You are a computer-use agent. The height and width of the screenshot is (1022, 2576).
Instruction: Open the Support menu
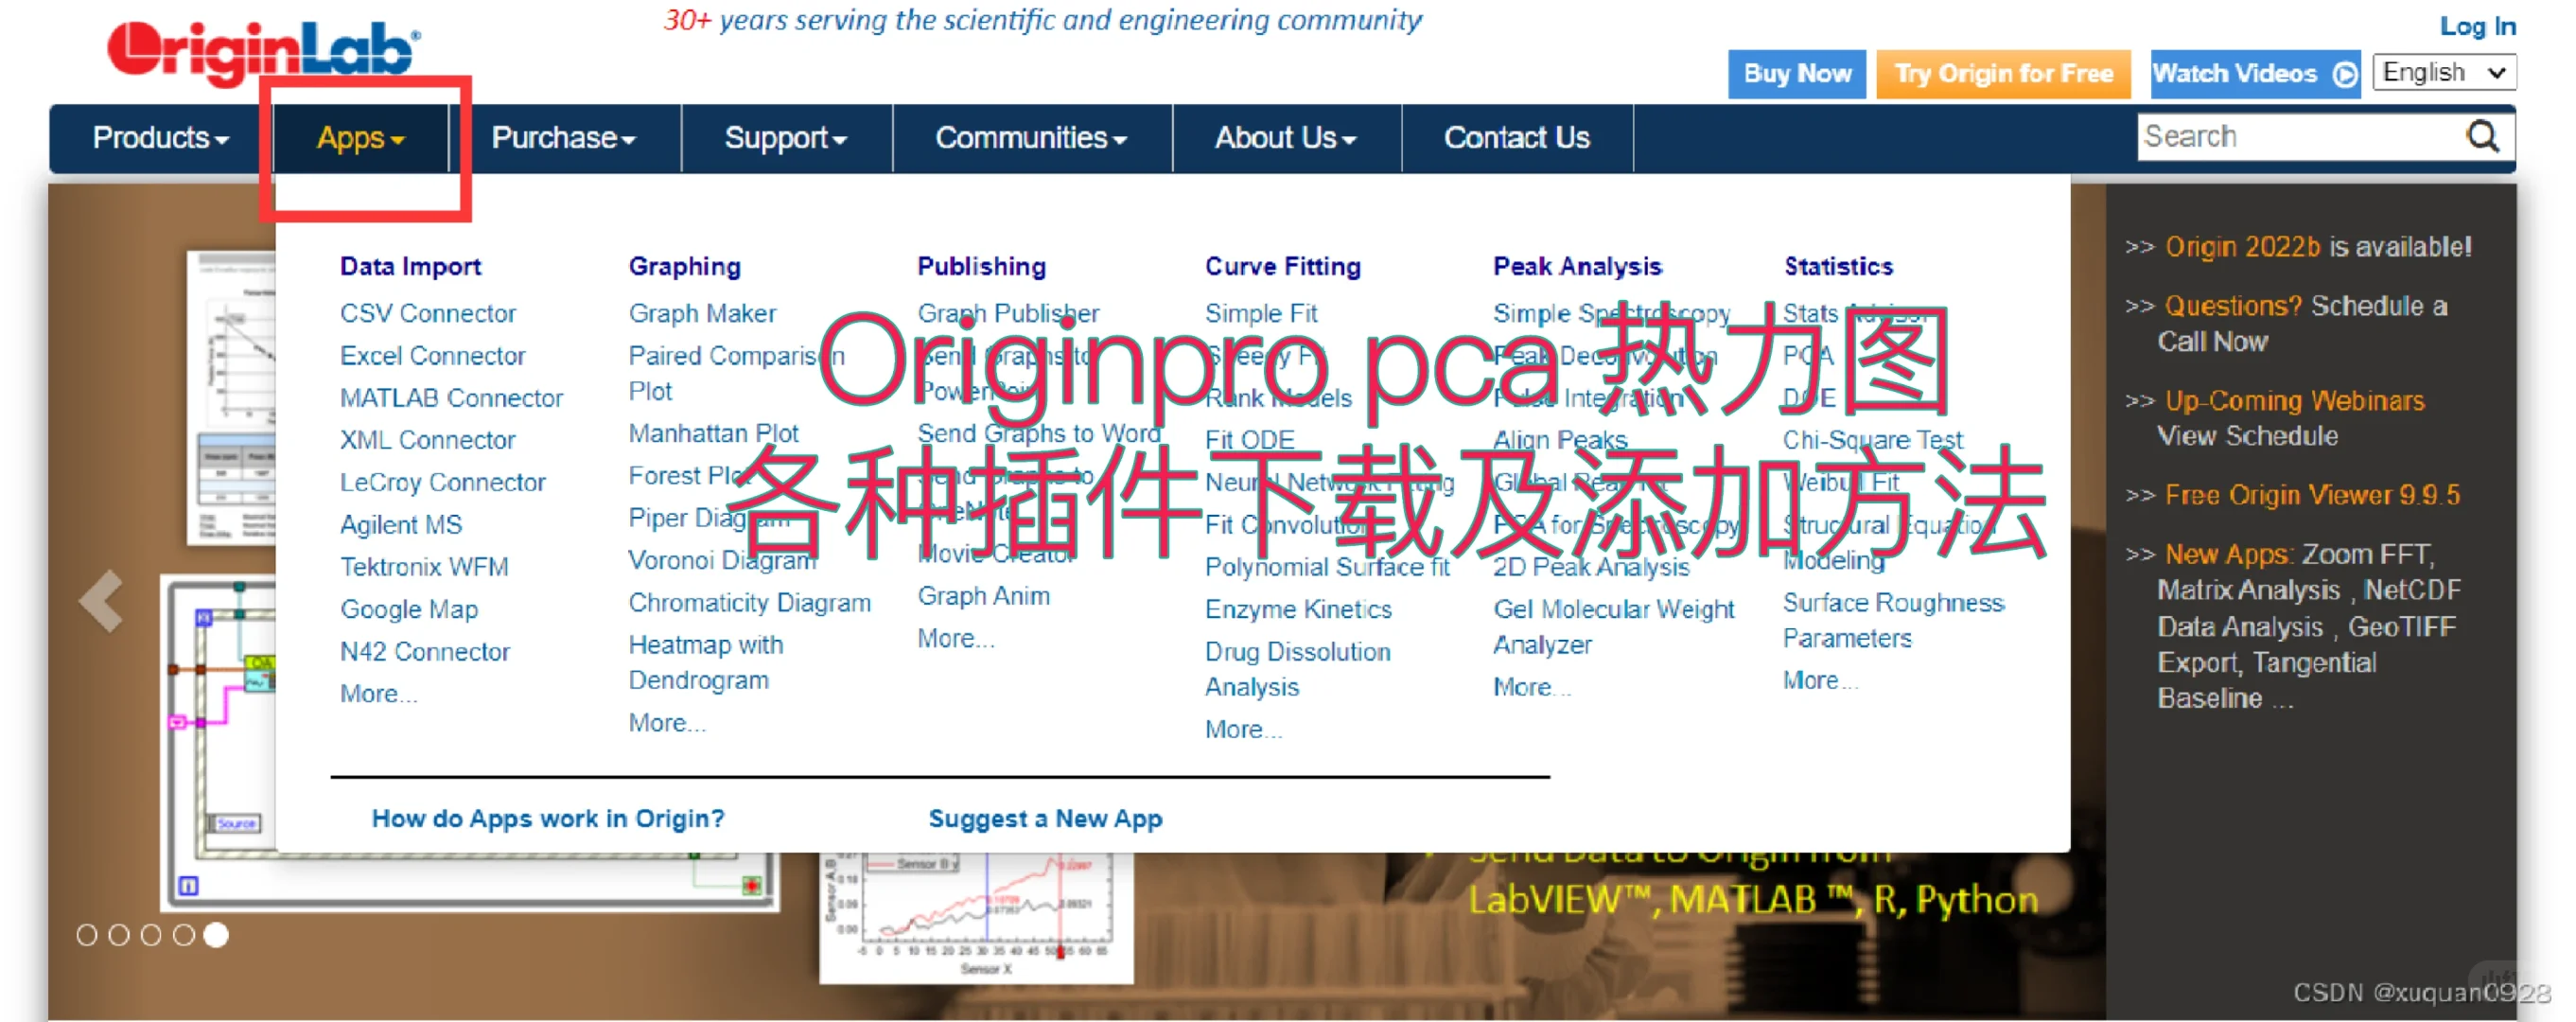tap(785, 138)
